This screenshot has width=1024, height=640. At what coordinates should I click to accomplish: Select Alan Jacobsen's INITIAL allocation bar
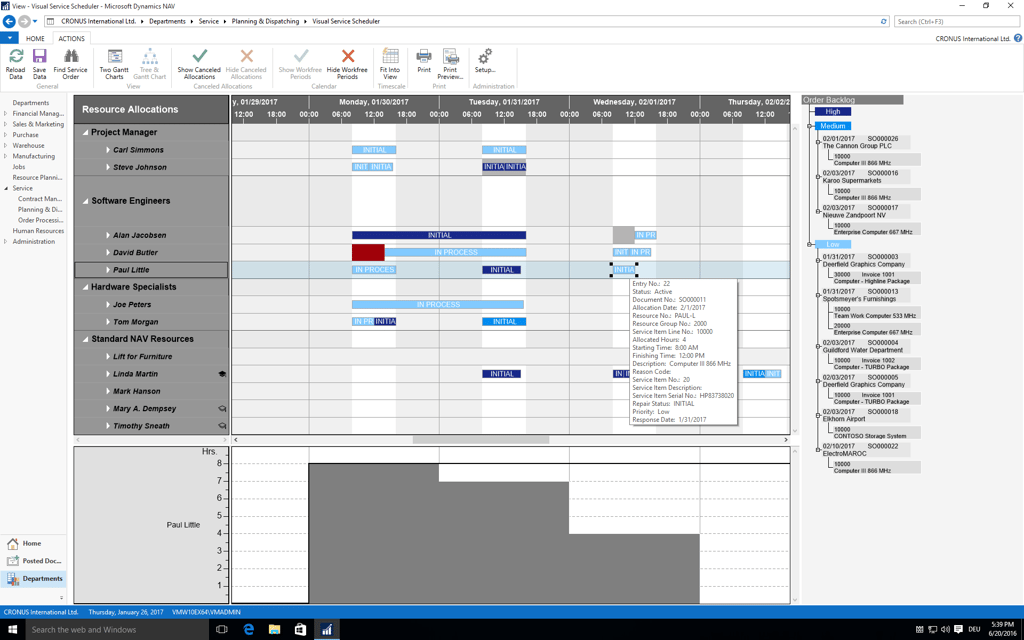(x=439, y=235)
